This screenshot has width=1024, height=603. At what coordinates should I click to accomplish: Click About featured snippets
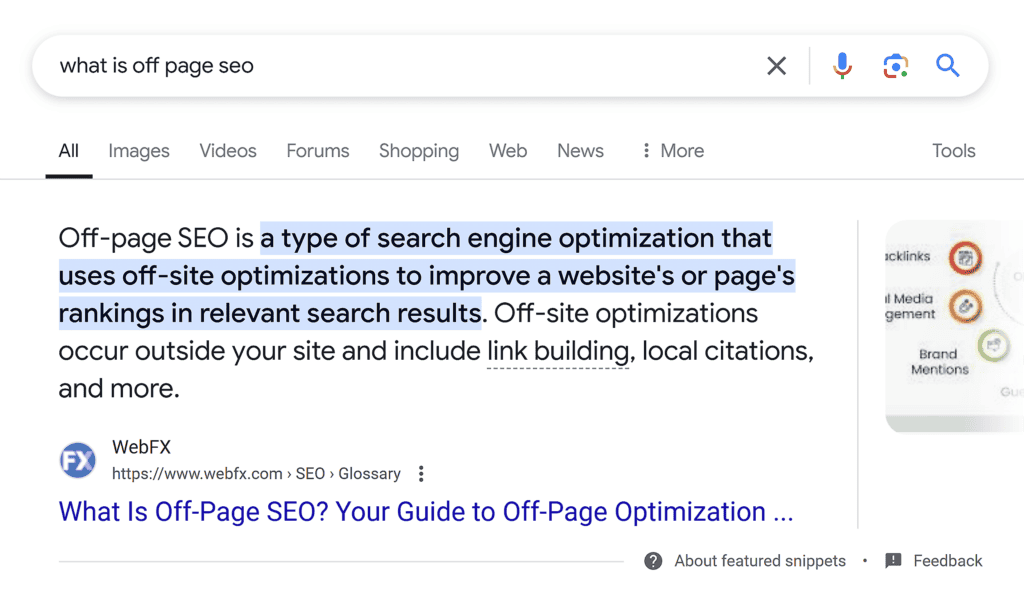pos(760,561)
